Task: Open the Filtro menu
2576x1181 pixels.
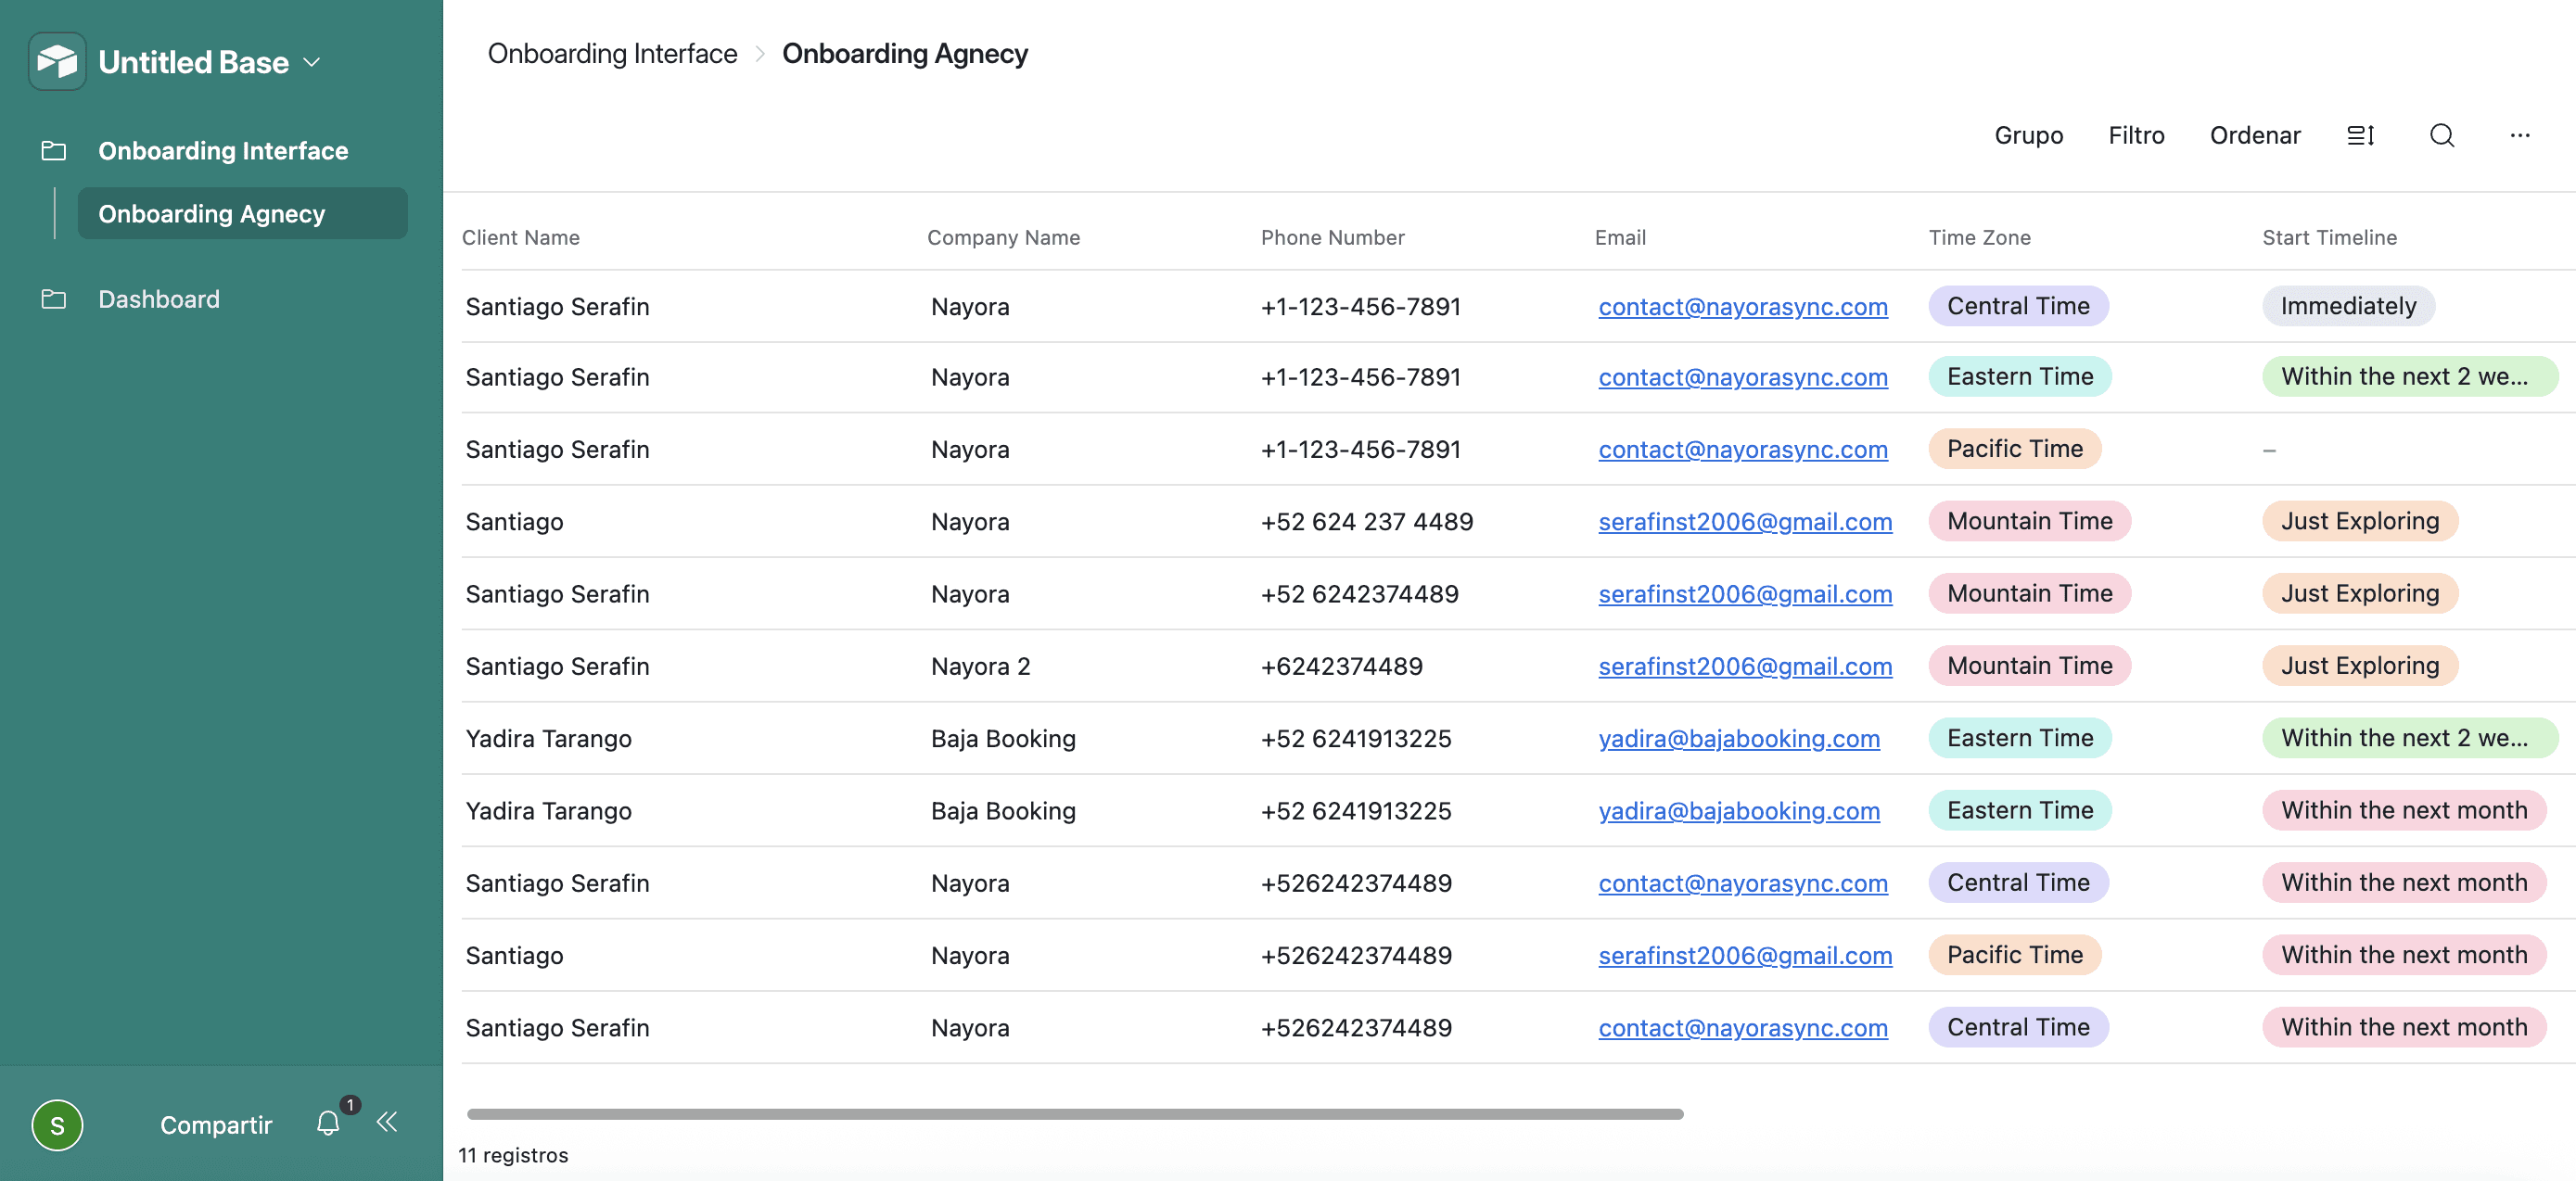Action: coord(2136,135)
